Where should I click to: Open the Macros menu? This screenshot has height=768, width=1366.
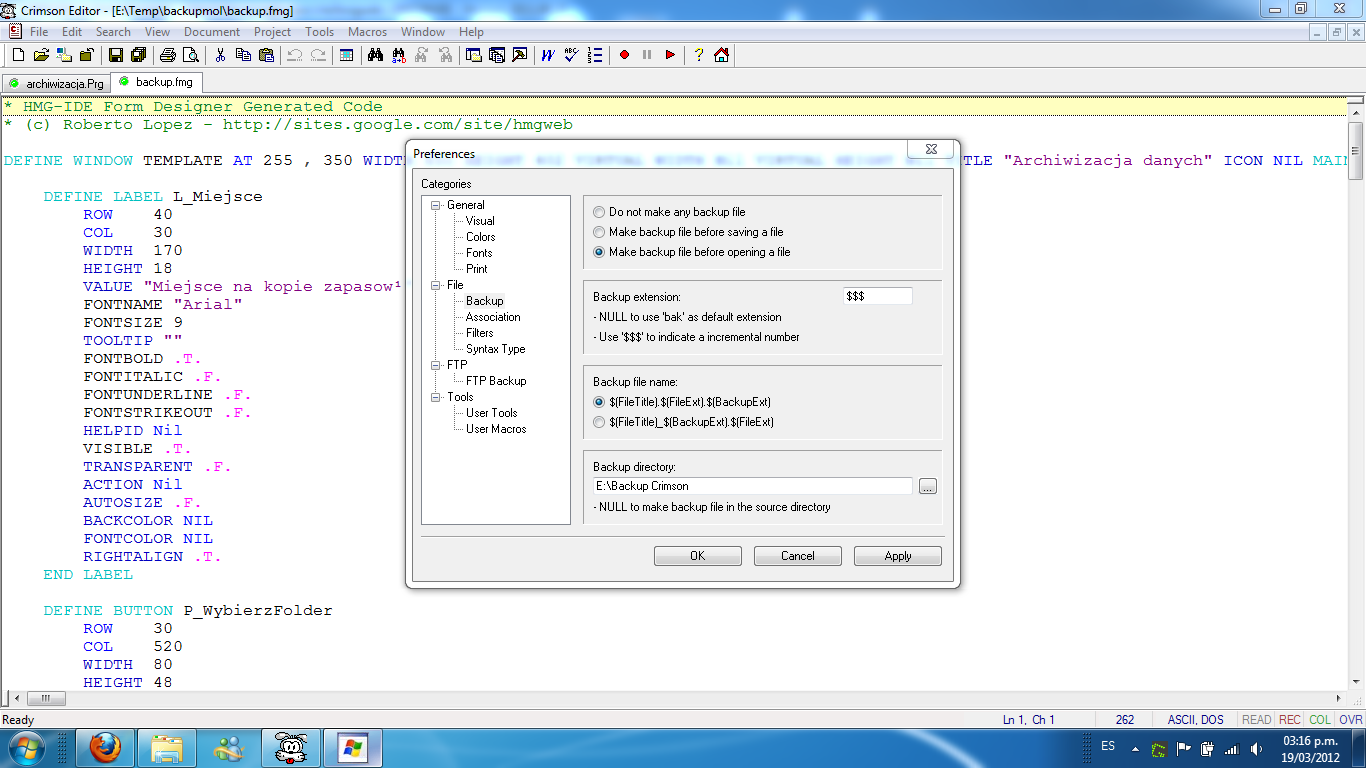(367, 31)
